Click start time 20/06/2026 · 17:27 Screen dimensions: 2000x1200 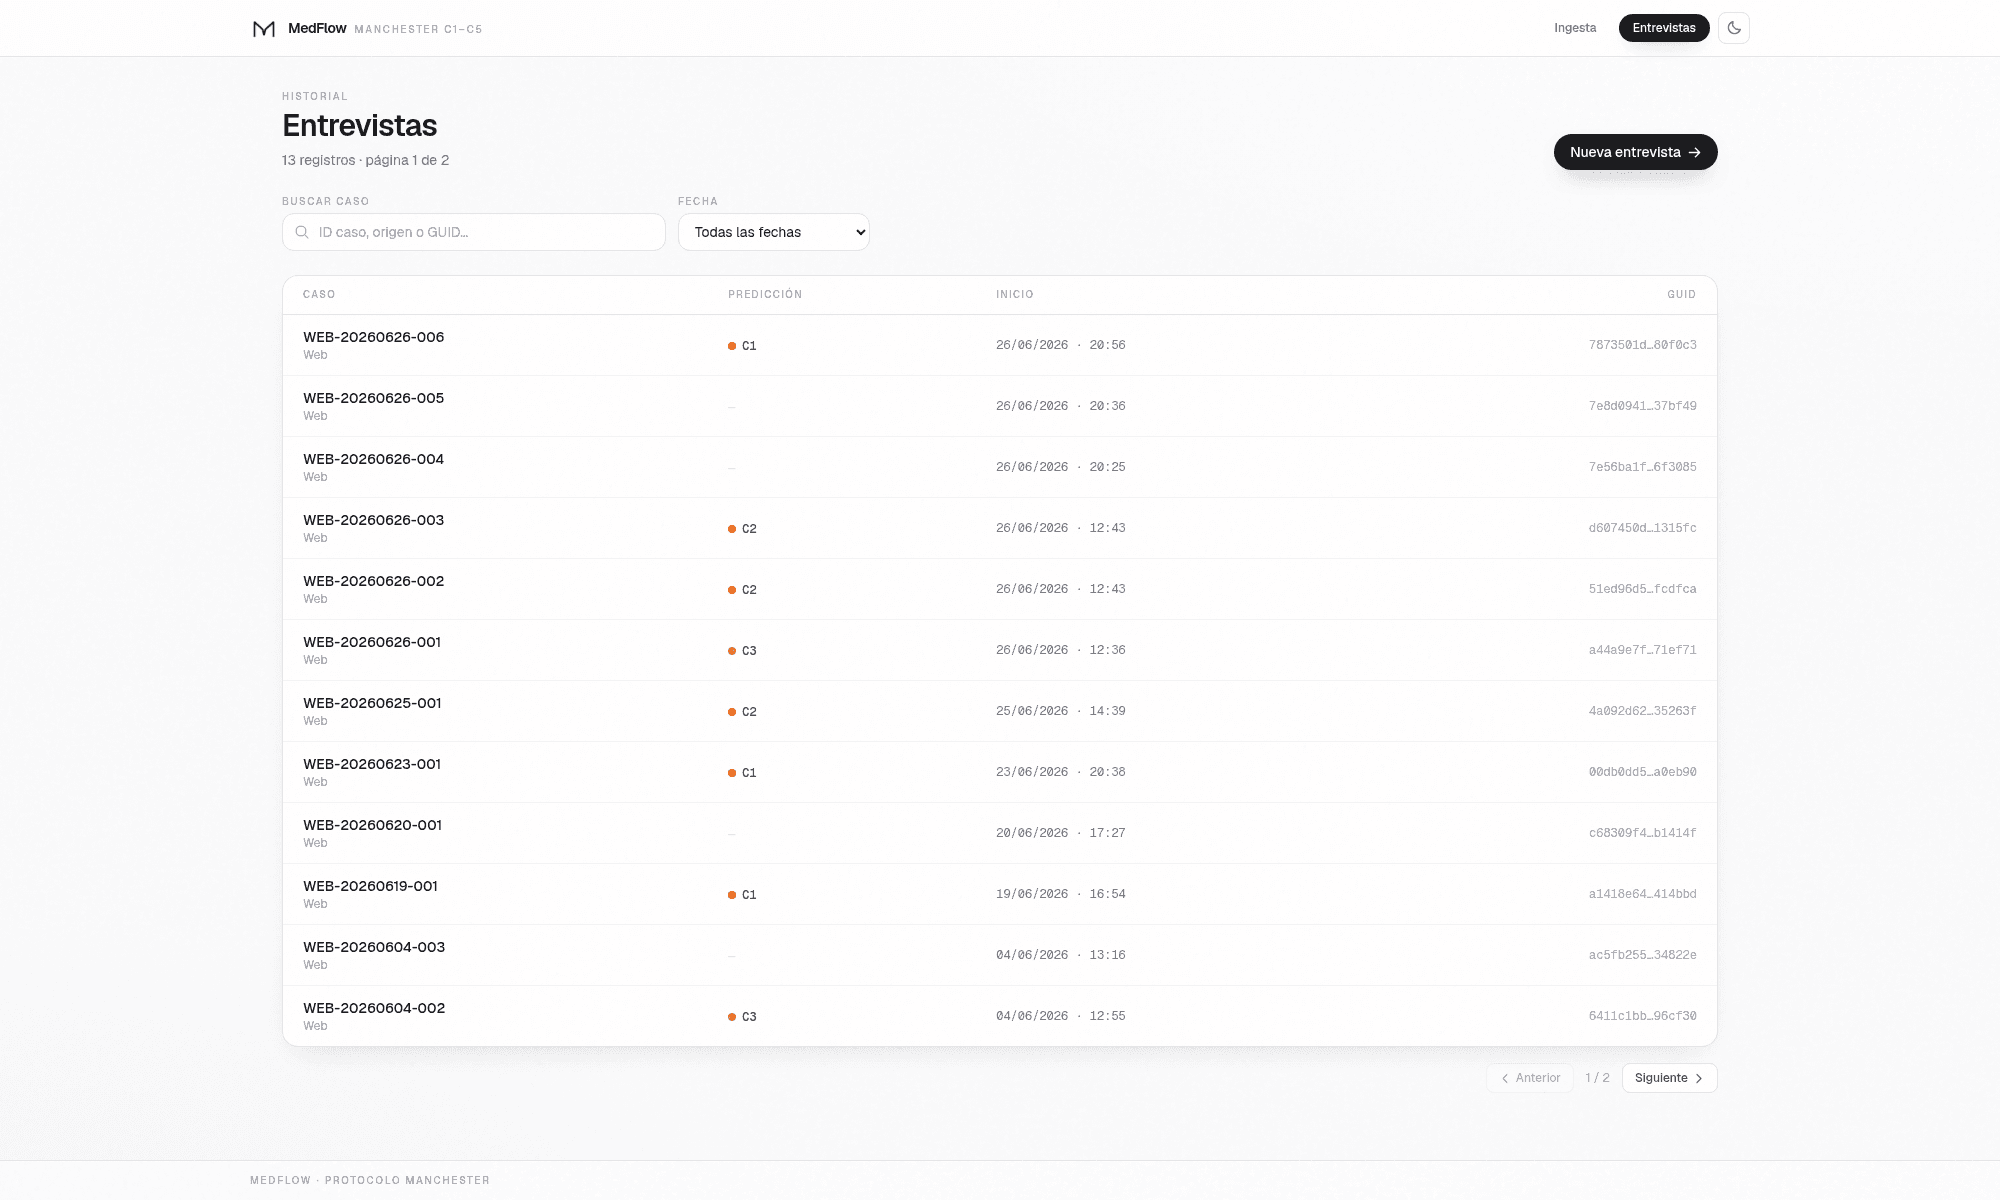[1061, 833]
